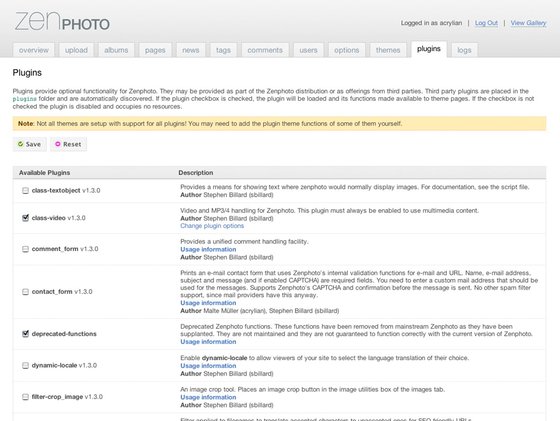This screenshot has width=560, height=421.
Task: Check the dynamic-locale plugin checkbox
Action: (25, 365)
